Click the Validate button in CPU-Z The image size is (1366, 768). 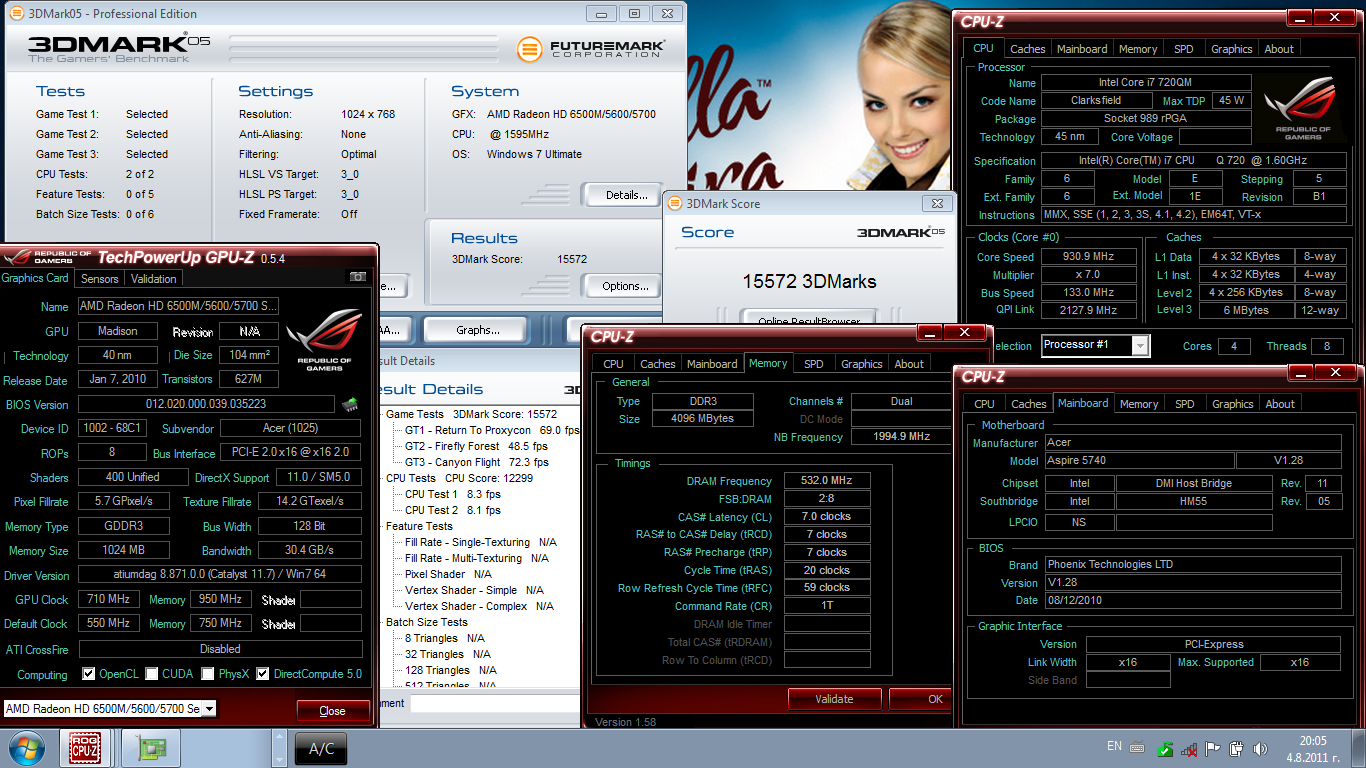tap(834, 699)
